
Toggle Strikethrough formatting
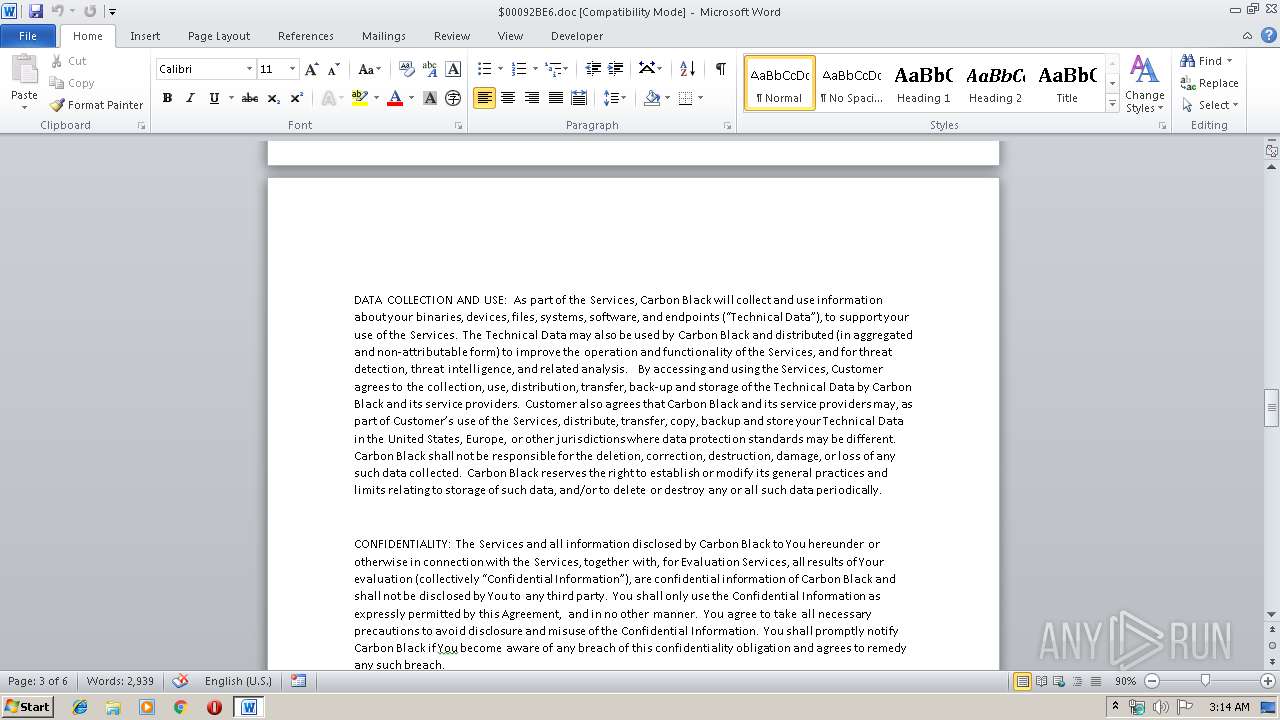pos(250,98)
